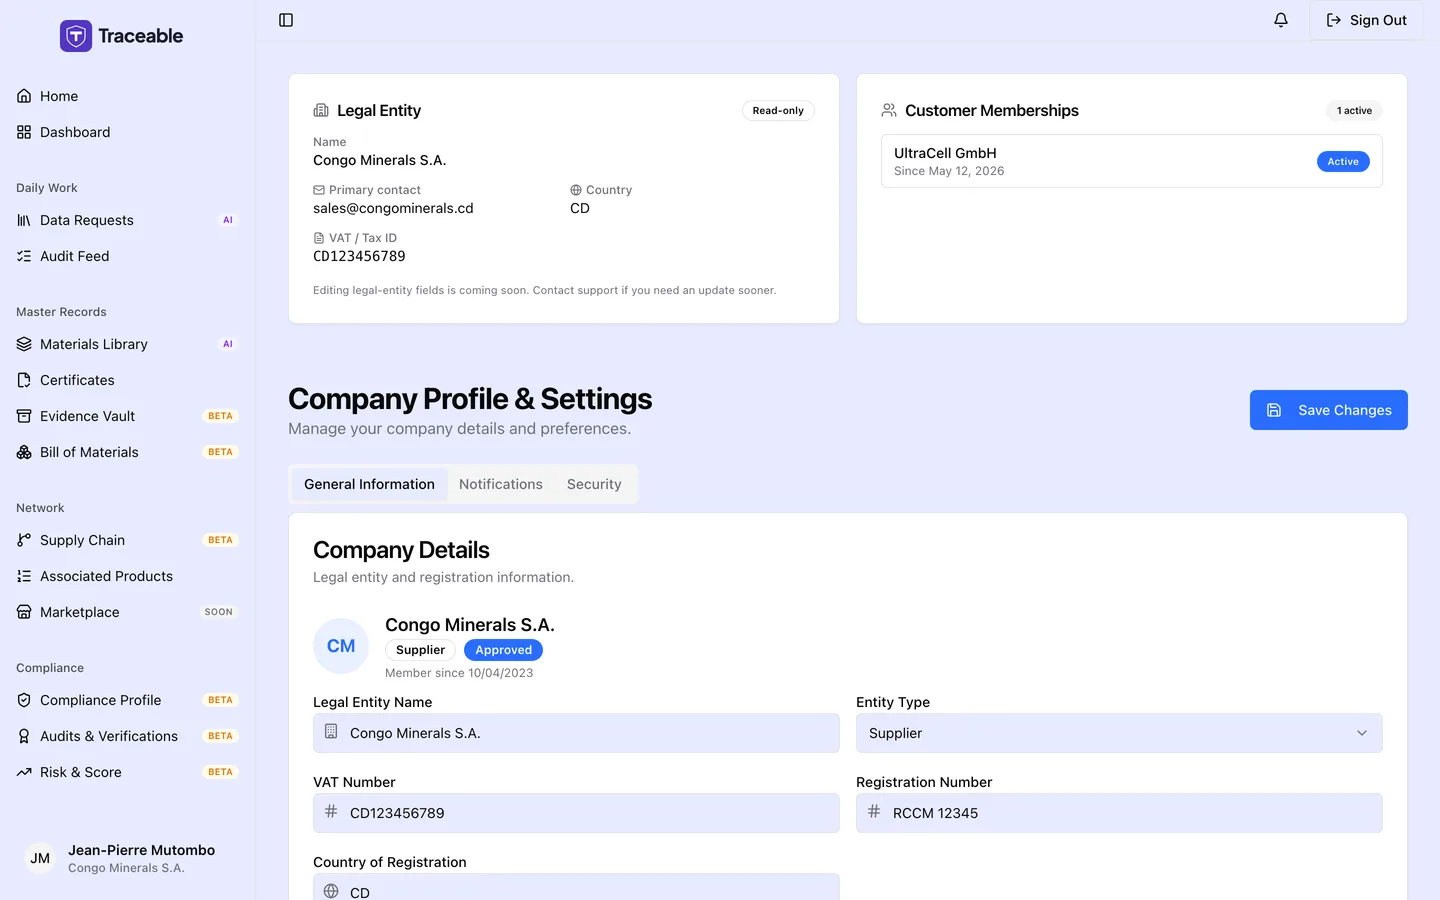Click the Traceable shield logo icon
Screen dimensions: 1440x900
(76, 36)
